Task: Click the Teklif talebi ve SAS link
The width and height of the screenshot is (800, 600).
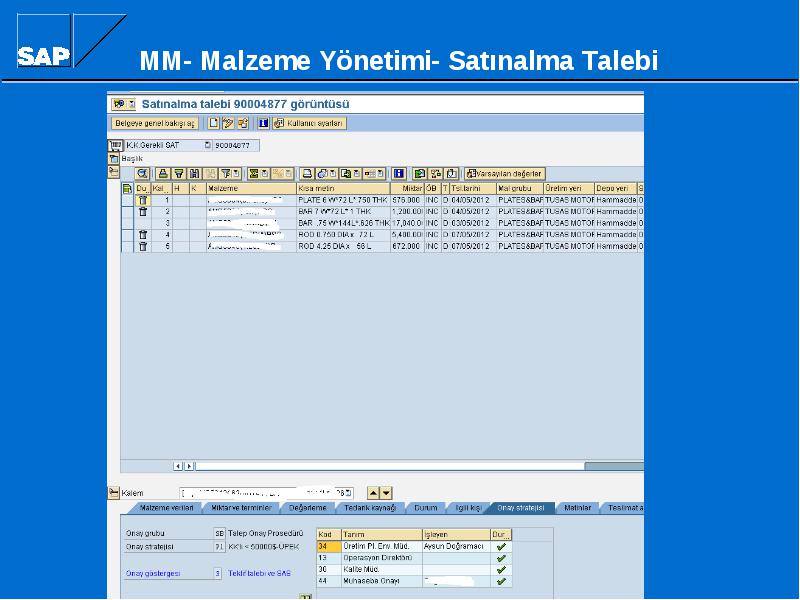Action: point(259,573)
